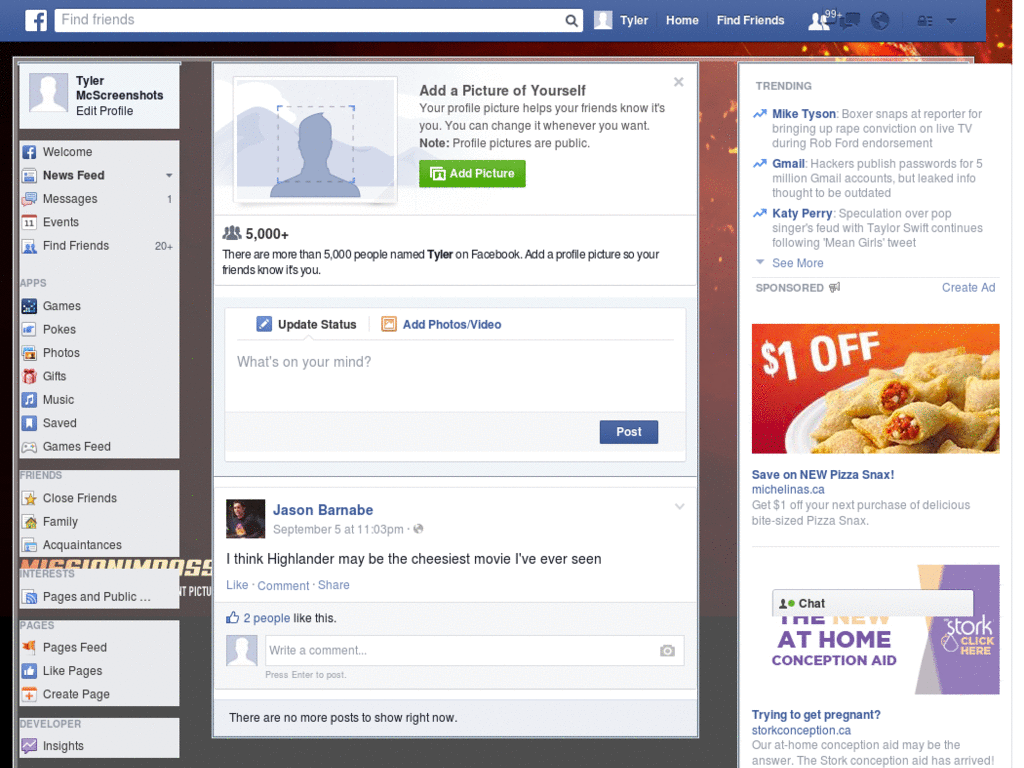1024x768 pixels.
Task: Open Trying to get pregnant ad link
Action: coord(816,714)
